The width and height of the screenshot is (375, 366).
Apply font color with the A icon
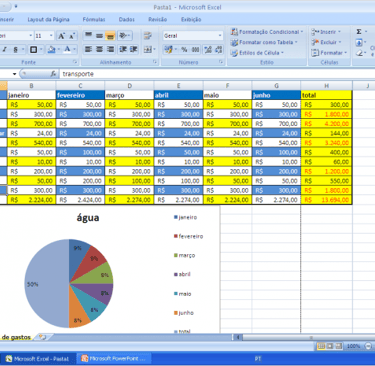(67, 50)
